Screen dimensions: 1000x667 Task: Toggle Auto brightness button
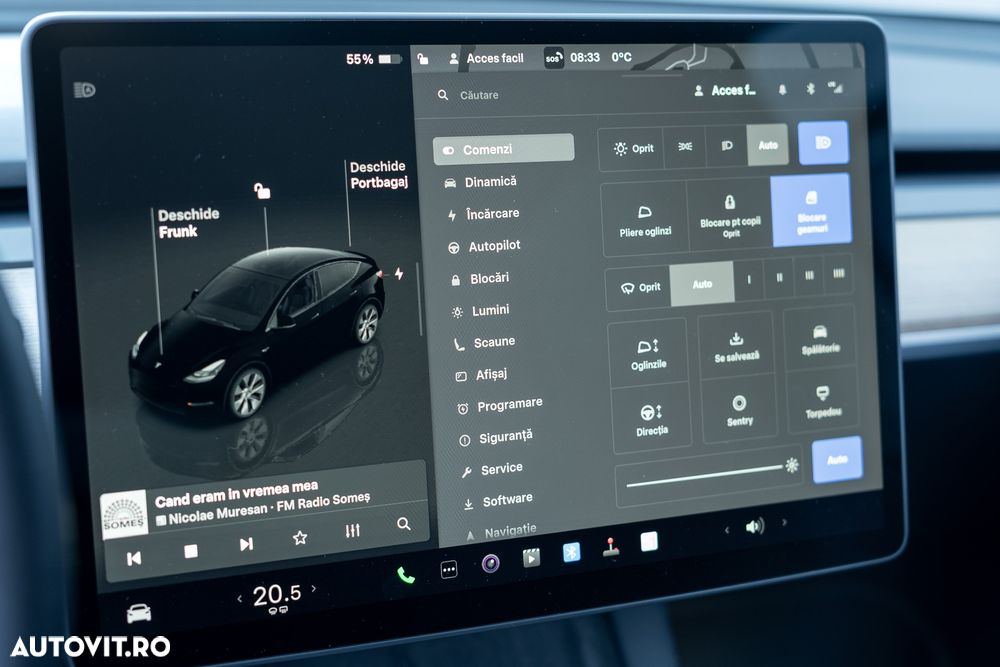tap(837, 459)
